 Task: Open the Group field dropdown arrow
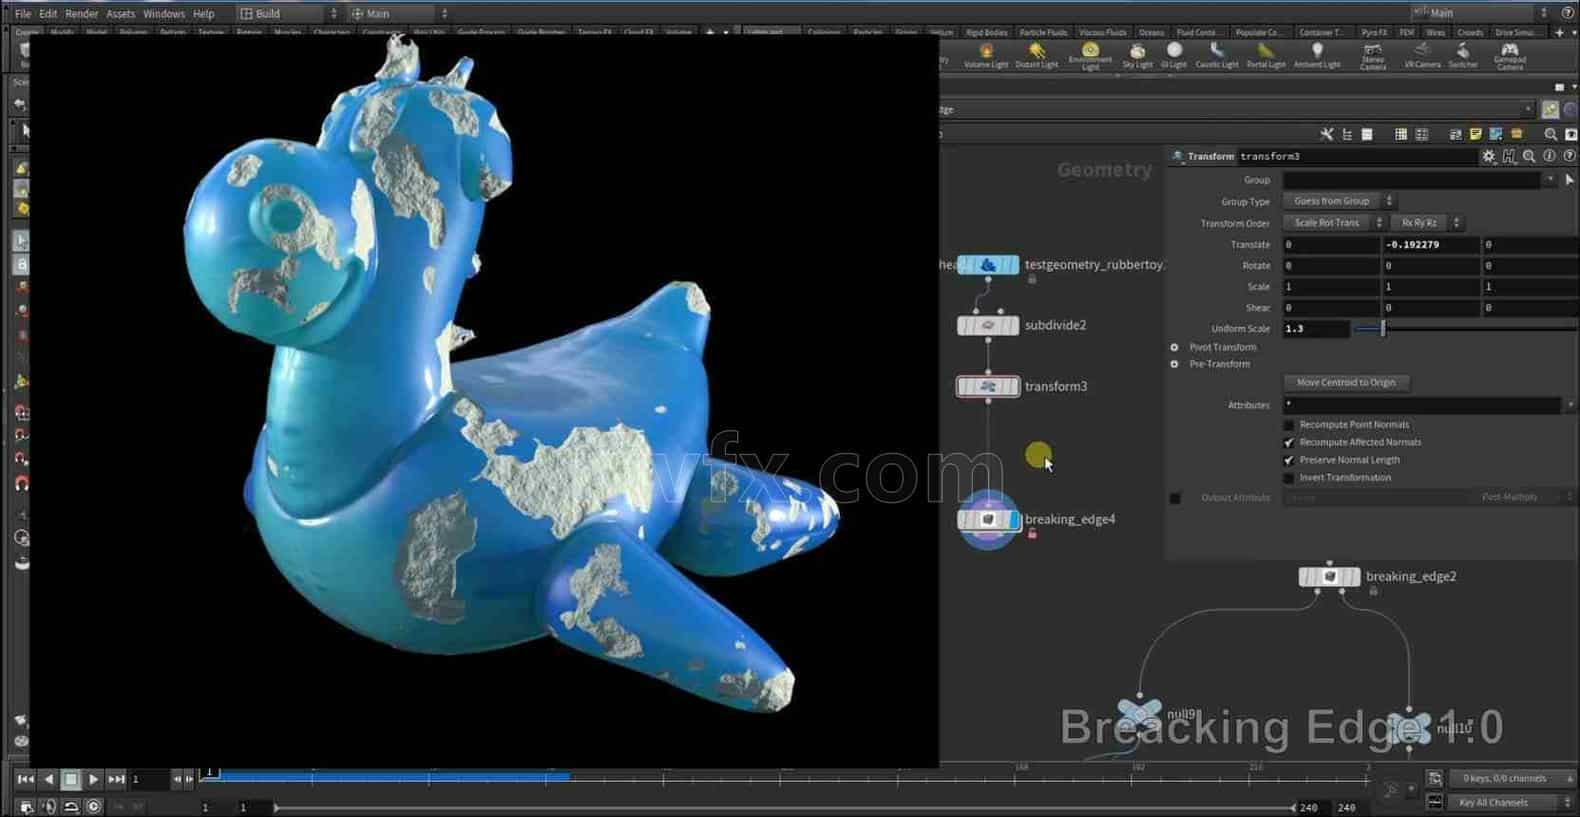[x=1550, y=180]
